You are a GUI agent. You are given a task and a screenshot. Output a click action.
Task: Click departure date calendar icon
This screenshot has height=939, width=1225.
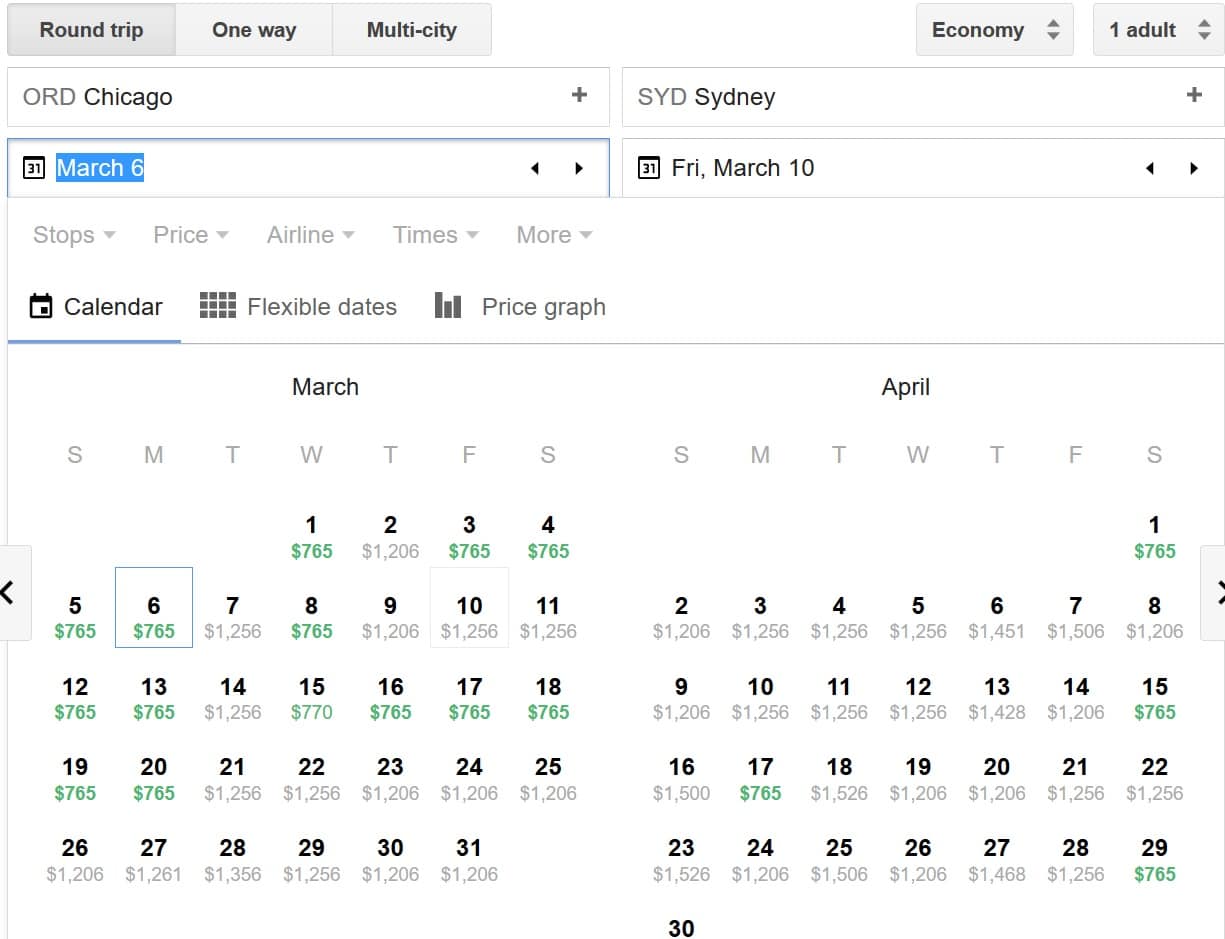coord(33,168)
